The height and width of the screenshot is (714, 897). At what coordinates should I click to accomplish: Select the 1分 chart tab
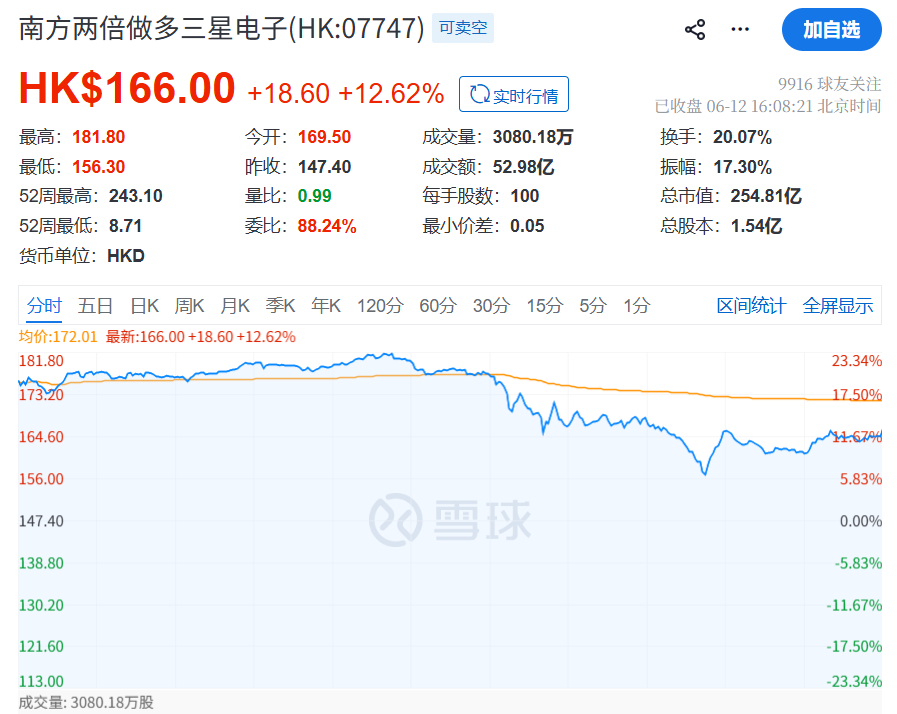click(637, 306)
